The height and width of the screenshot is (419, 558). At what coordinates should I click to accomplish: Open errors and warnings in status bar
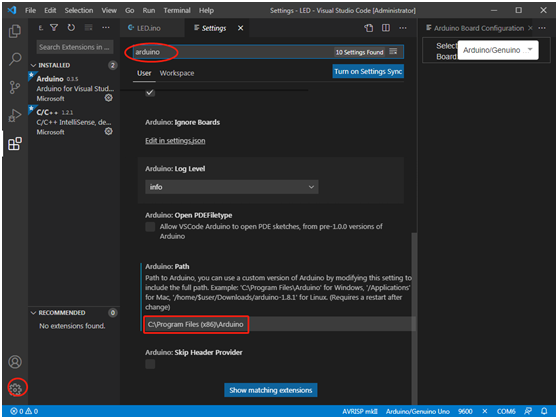24,411
